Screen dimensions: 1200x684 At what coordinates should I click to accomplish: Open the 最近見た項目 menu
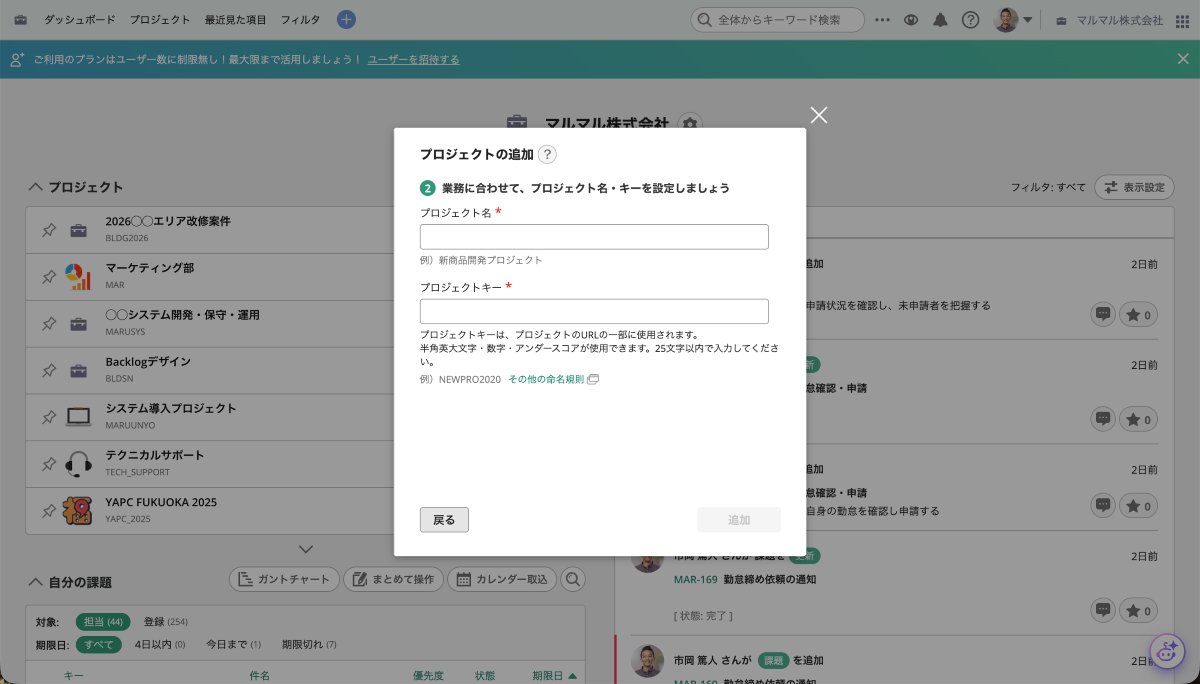click(x=235, y=20)
